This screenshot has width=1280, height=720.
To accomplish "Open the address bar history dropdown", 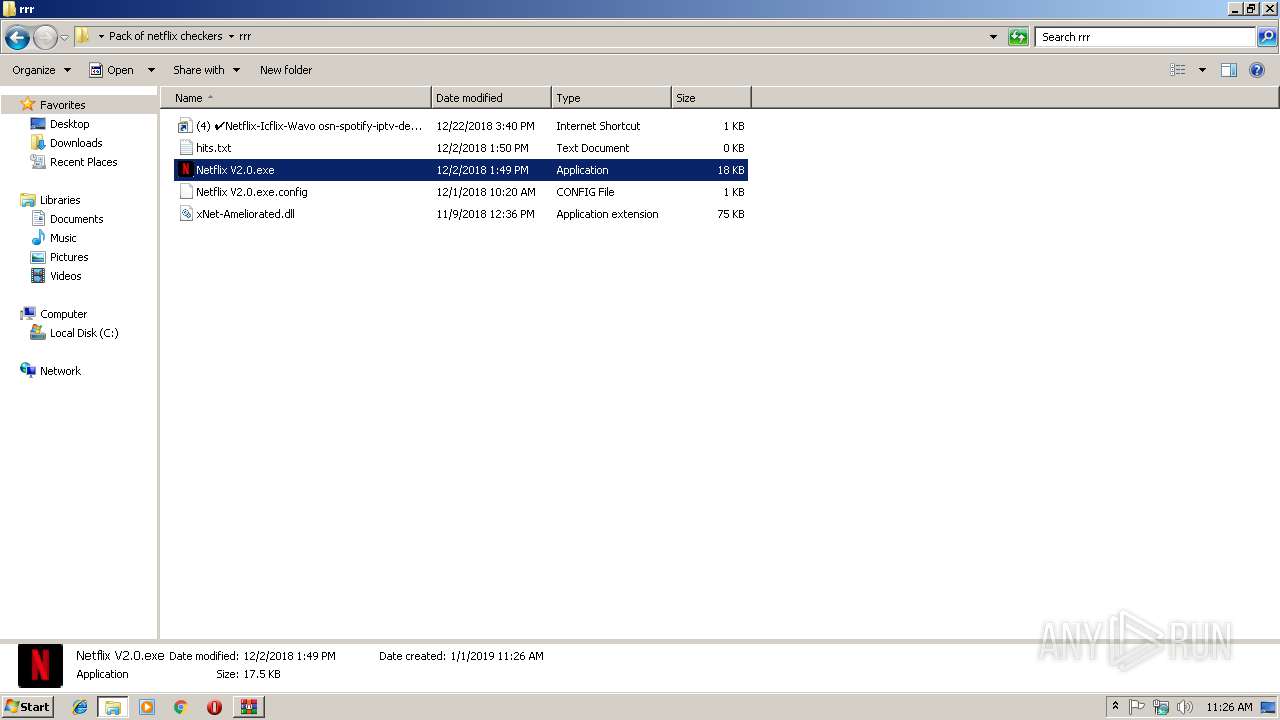I will [x=993, y=37].
